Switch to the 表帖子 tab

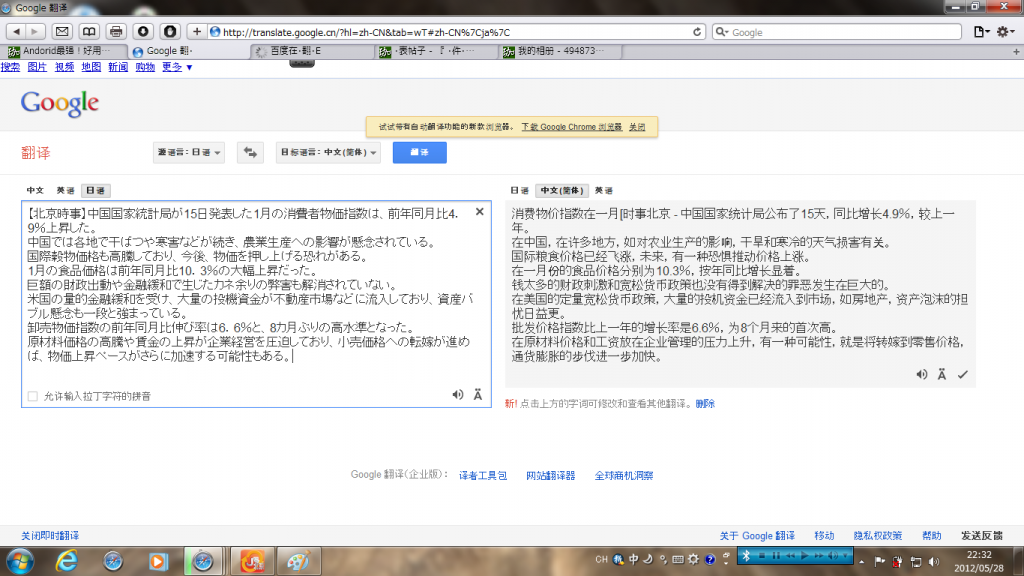pos(437,51)
